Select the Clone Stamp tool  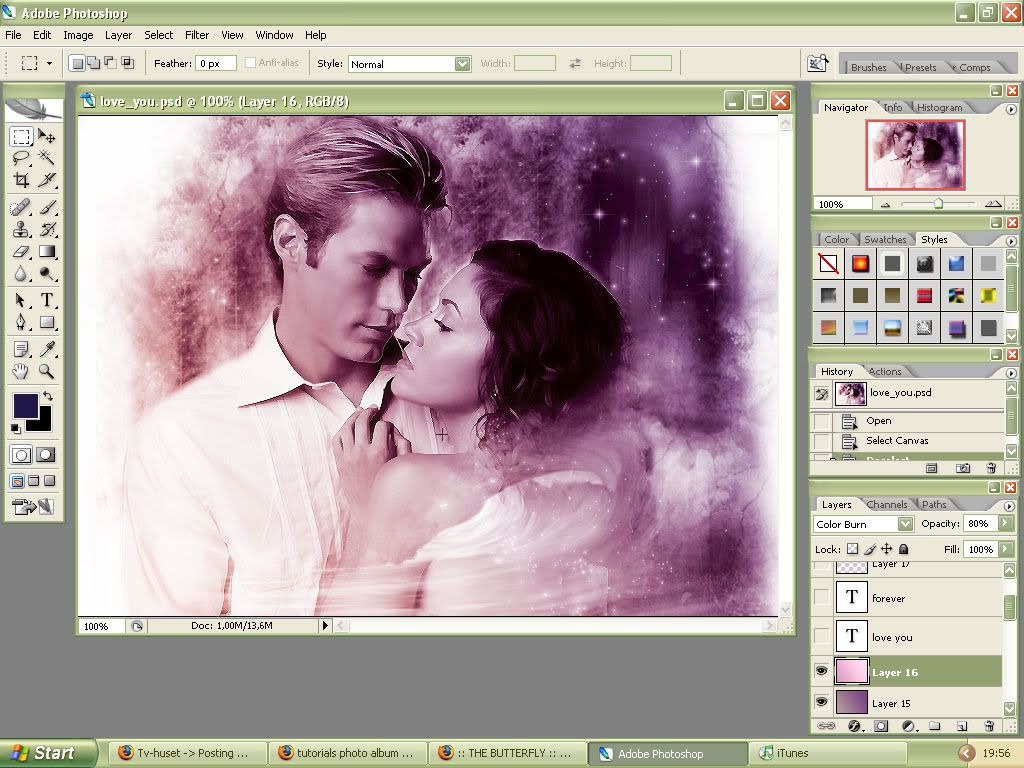click(x=21, y=229)
